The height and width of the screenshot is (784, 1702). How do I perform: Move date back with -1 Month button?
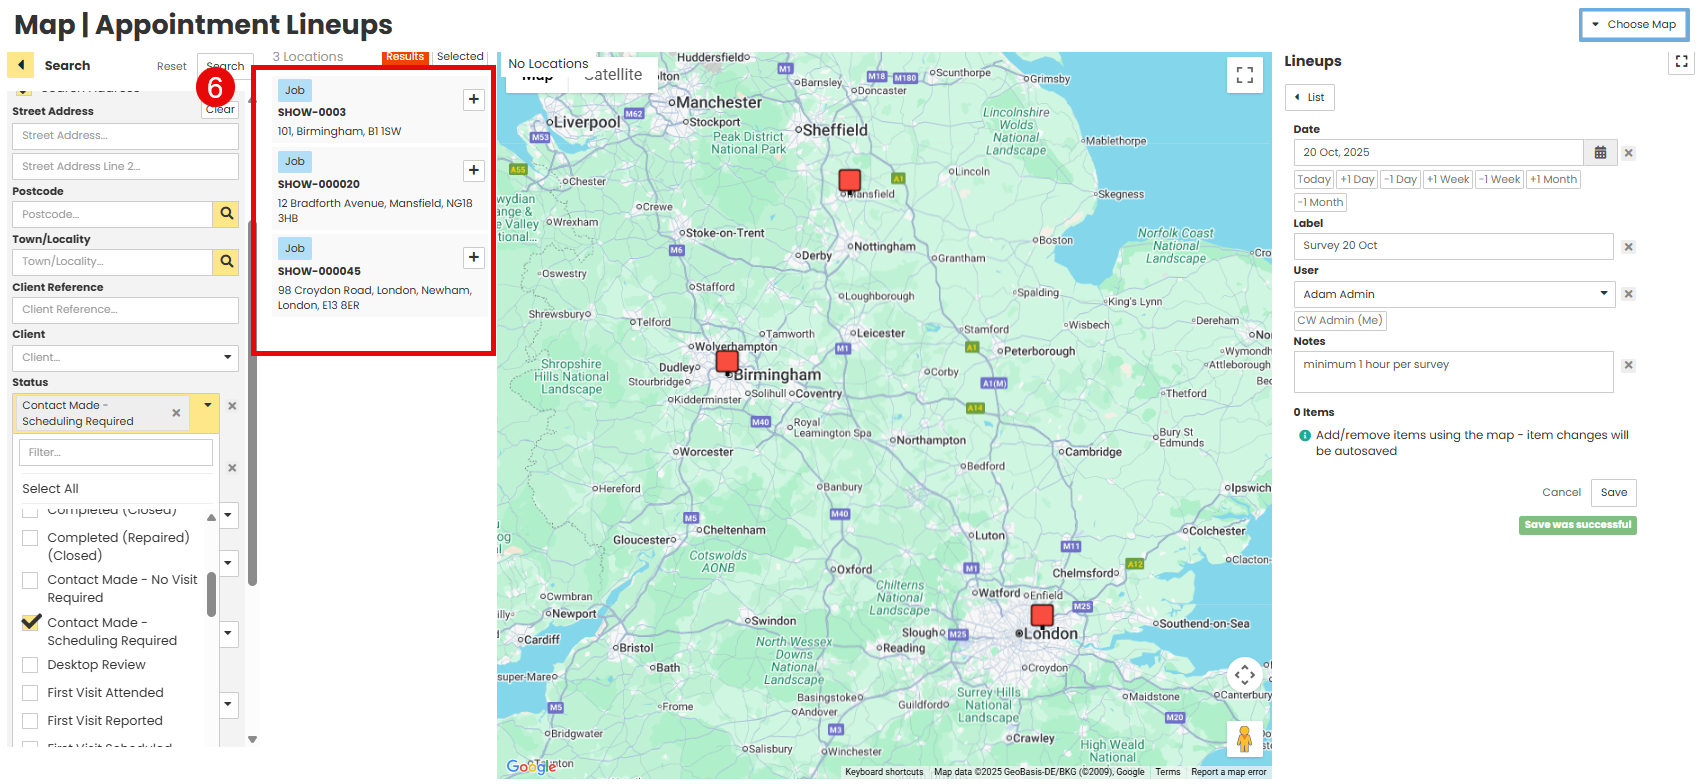coord(1320,203)
